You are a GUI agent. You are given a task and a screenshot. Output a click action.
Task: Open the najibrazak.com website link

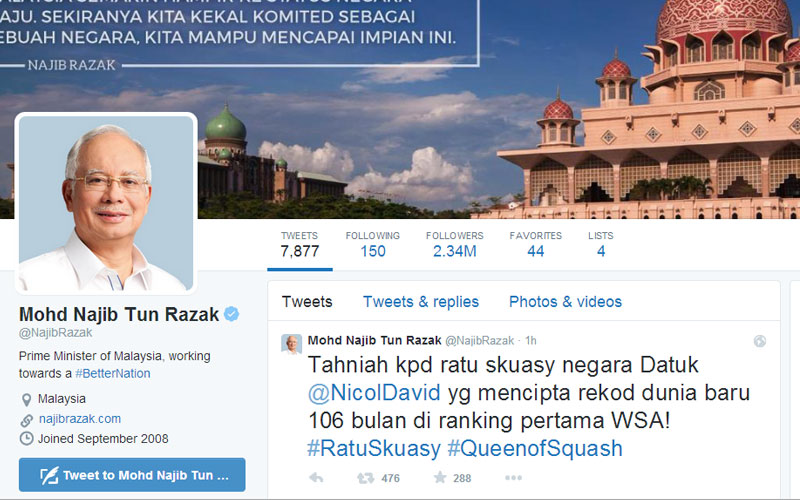coord(80,419)
